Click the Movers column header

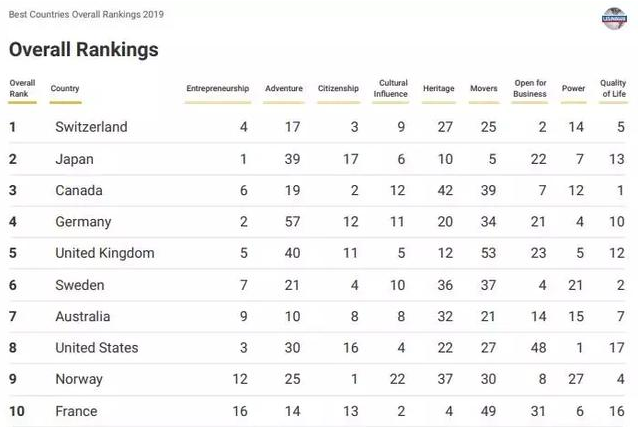(x=484, y=89)
